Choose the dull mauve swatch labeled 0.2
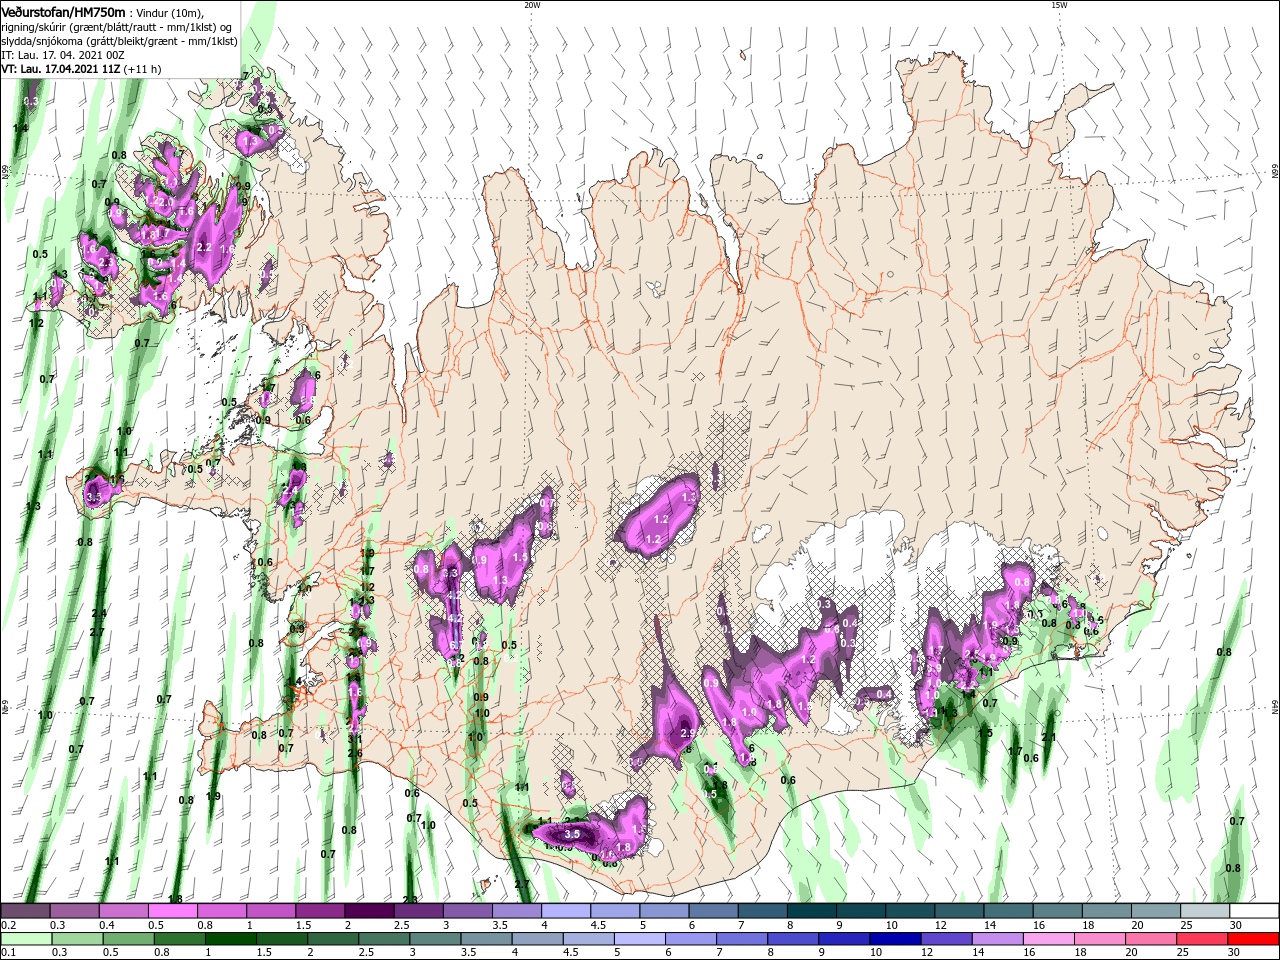1280x960 pixels. pyautogui.click(x=25, y=911)
